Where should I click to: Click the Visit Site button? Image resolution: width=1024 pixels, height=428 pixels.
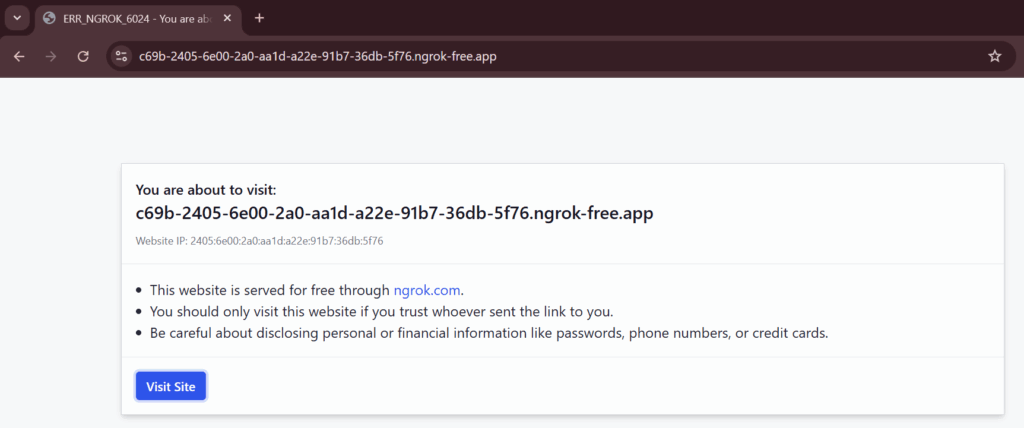pos(171,387)
